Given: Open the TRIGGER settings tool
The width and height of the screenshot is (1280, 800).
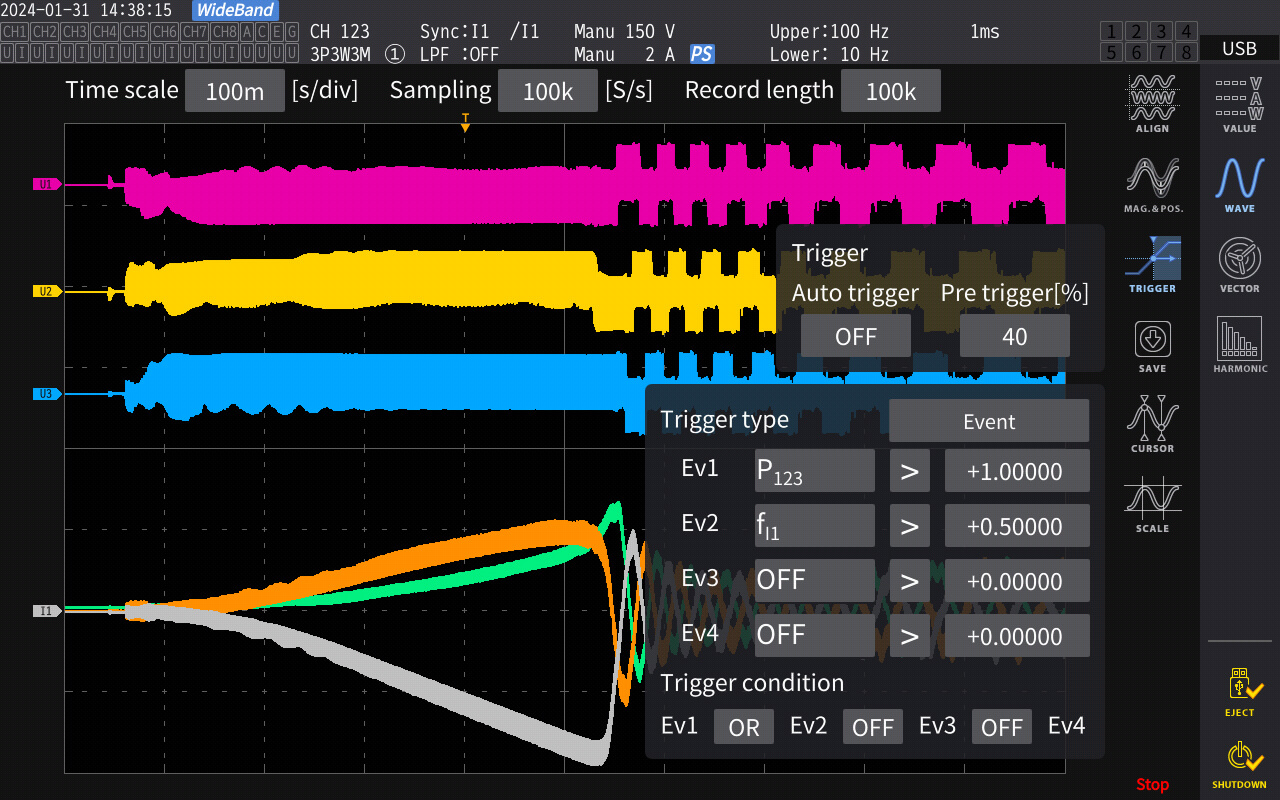Looking at the screenshot, I should [1152, 263].
